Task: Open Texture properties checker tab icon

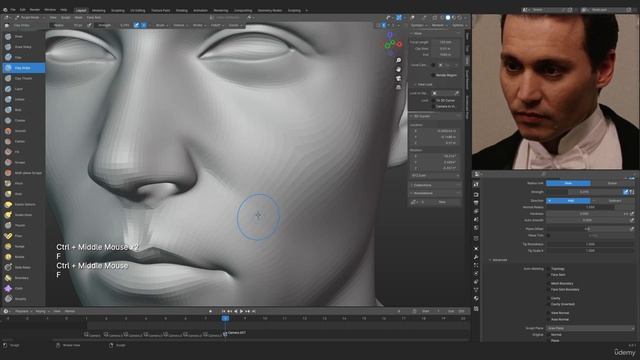Action: coord(476,309)
